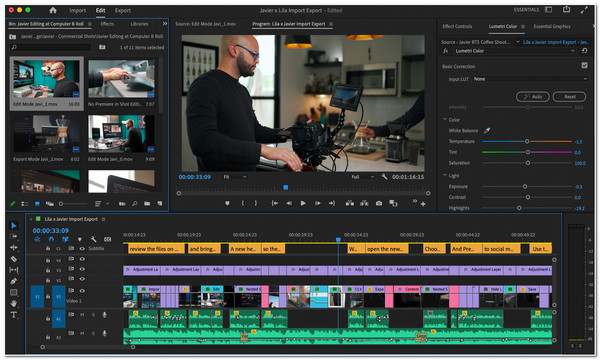Open the Essential Graphics tab
600x360 pixels.
(552, 26)
